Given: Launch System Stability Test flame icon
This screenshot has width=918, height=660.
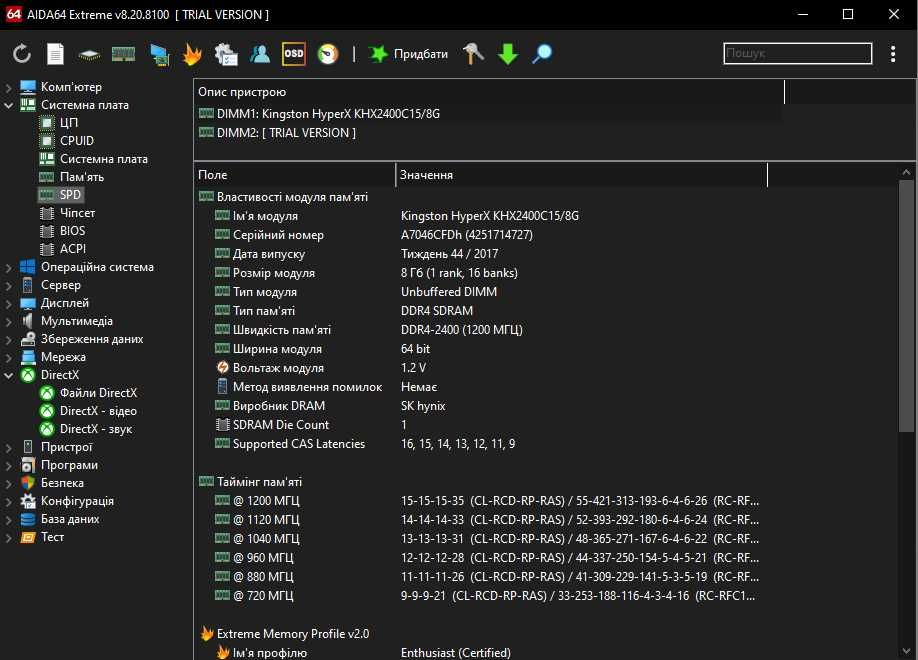Looking at the screenshot, I should 192,54.
